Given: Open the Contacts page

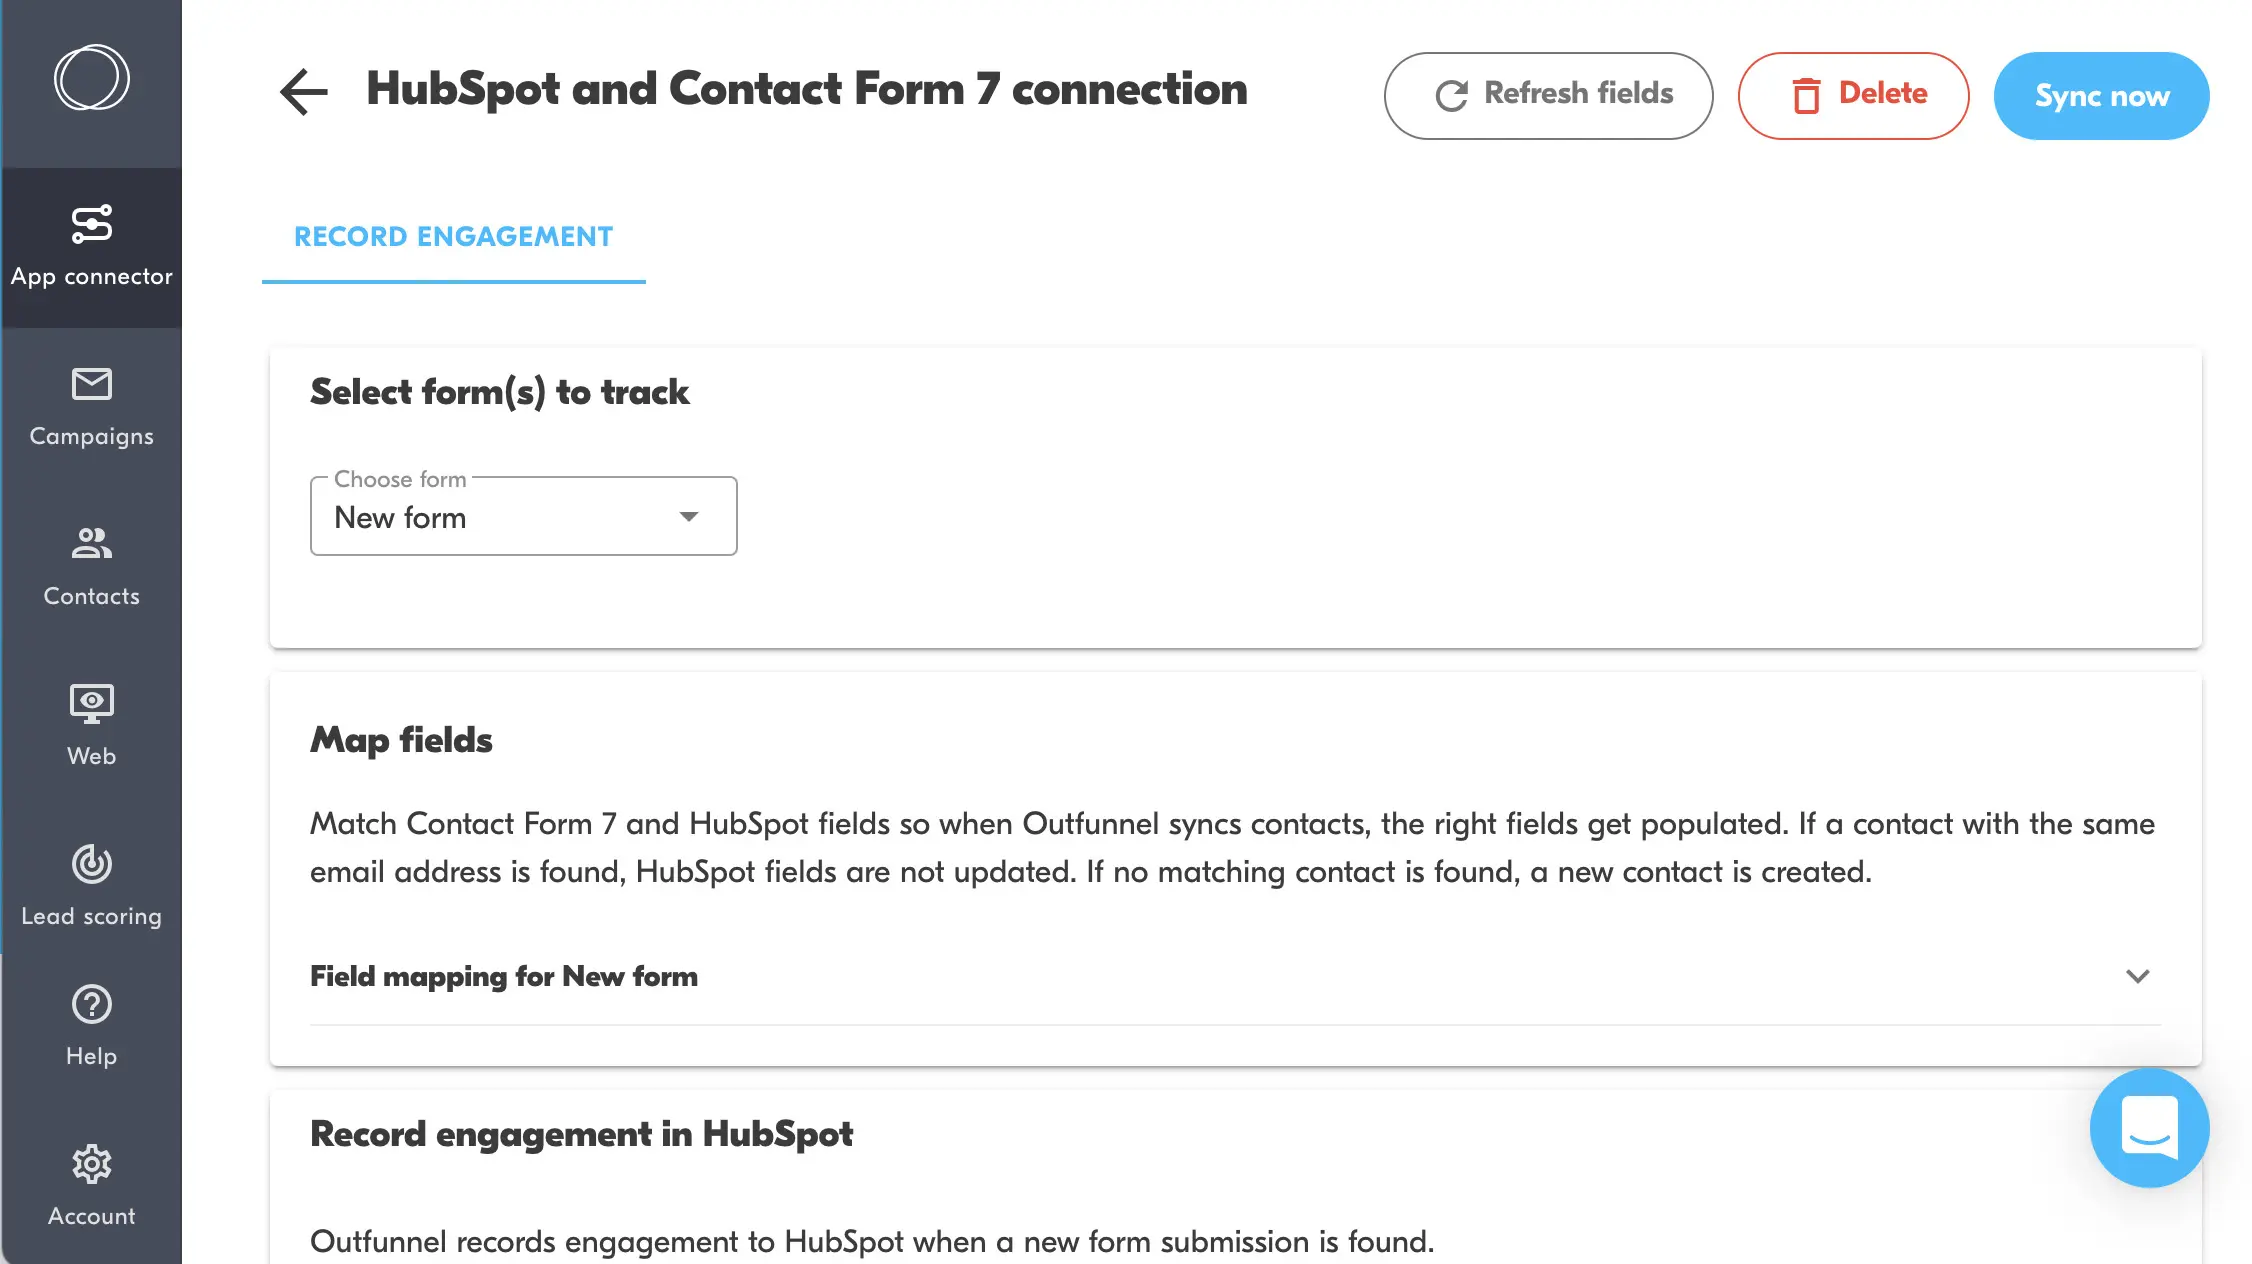Looking at the screenshot, I should (91, 567).
